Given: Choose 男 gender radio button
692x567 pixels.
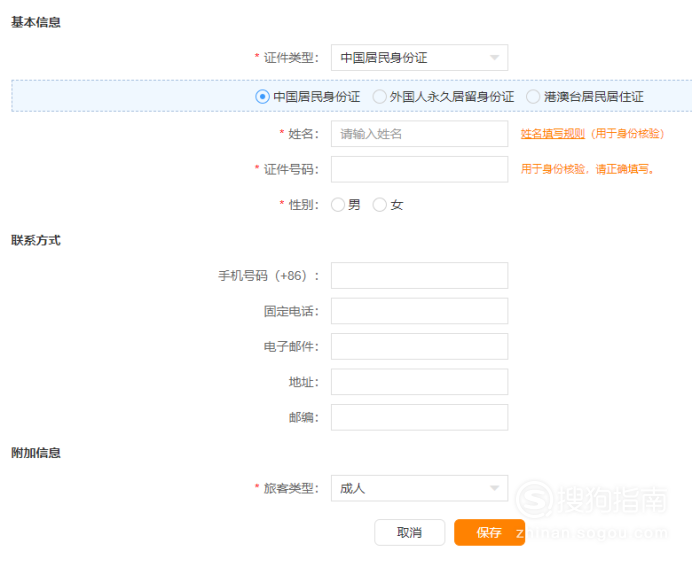Looking at the screenshot, I should pos(338,205).
